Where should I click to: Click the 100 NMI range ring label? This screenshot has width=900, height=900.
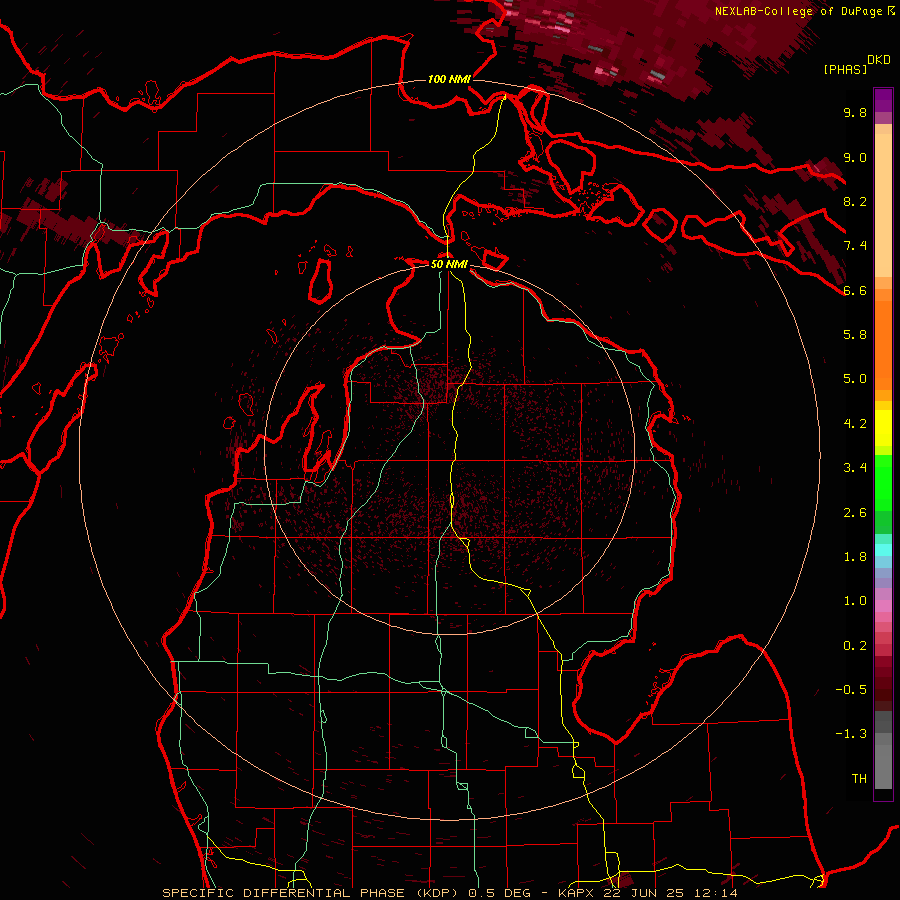click(449, 79)
